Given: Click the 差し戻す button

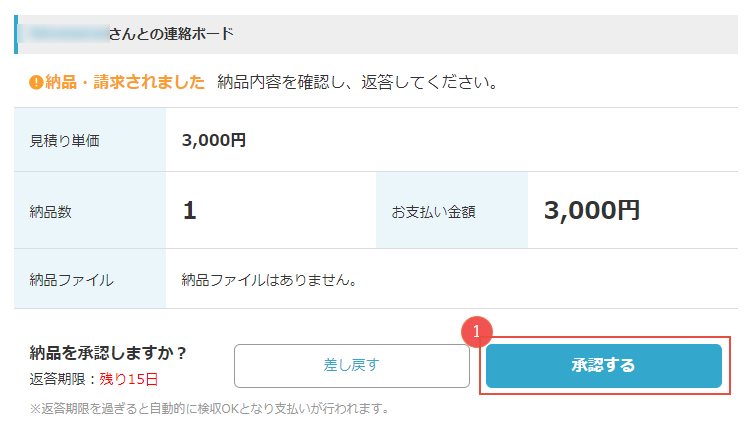Looking at the screenshot, I should 352,366.
